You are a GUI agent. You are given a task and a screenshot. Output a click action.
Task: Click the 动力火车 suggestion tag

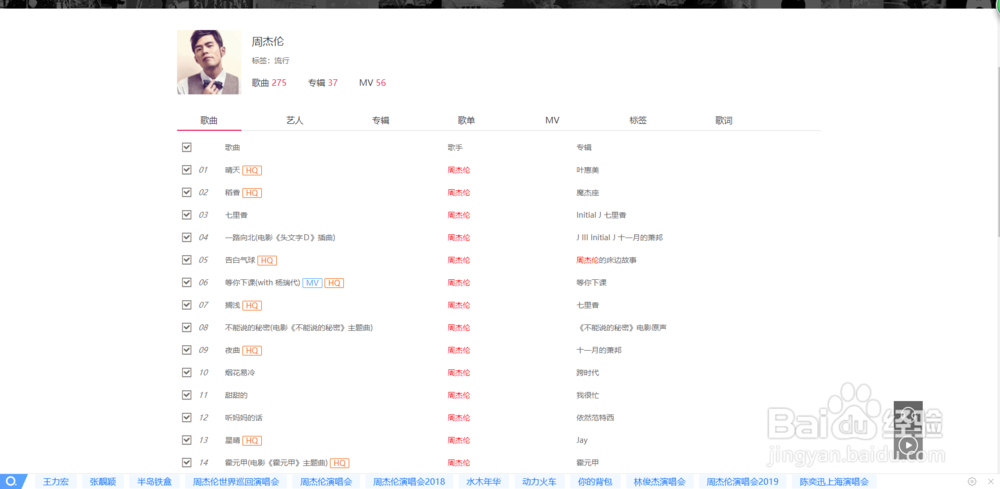click(x=539, y=482)
